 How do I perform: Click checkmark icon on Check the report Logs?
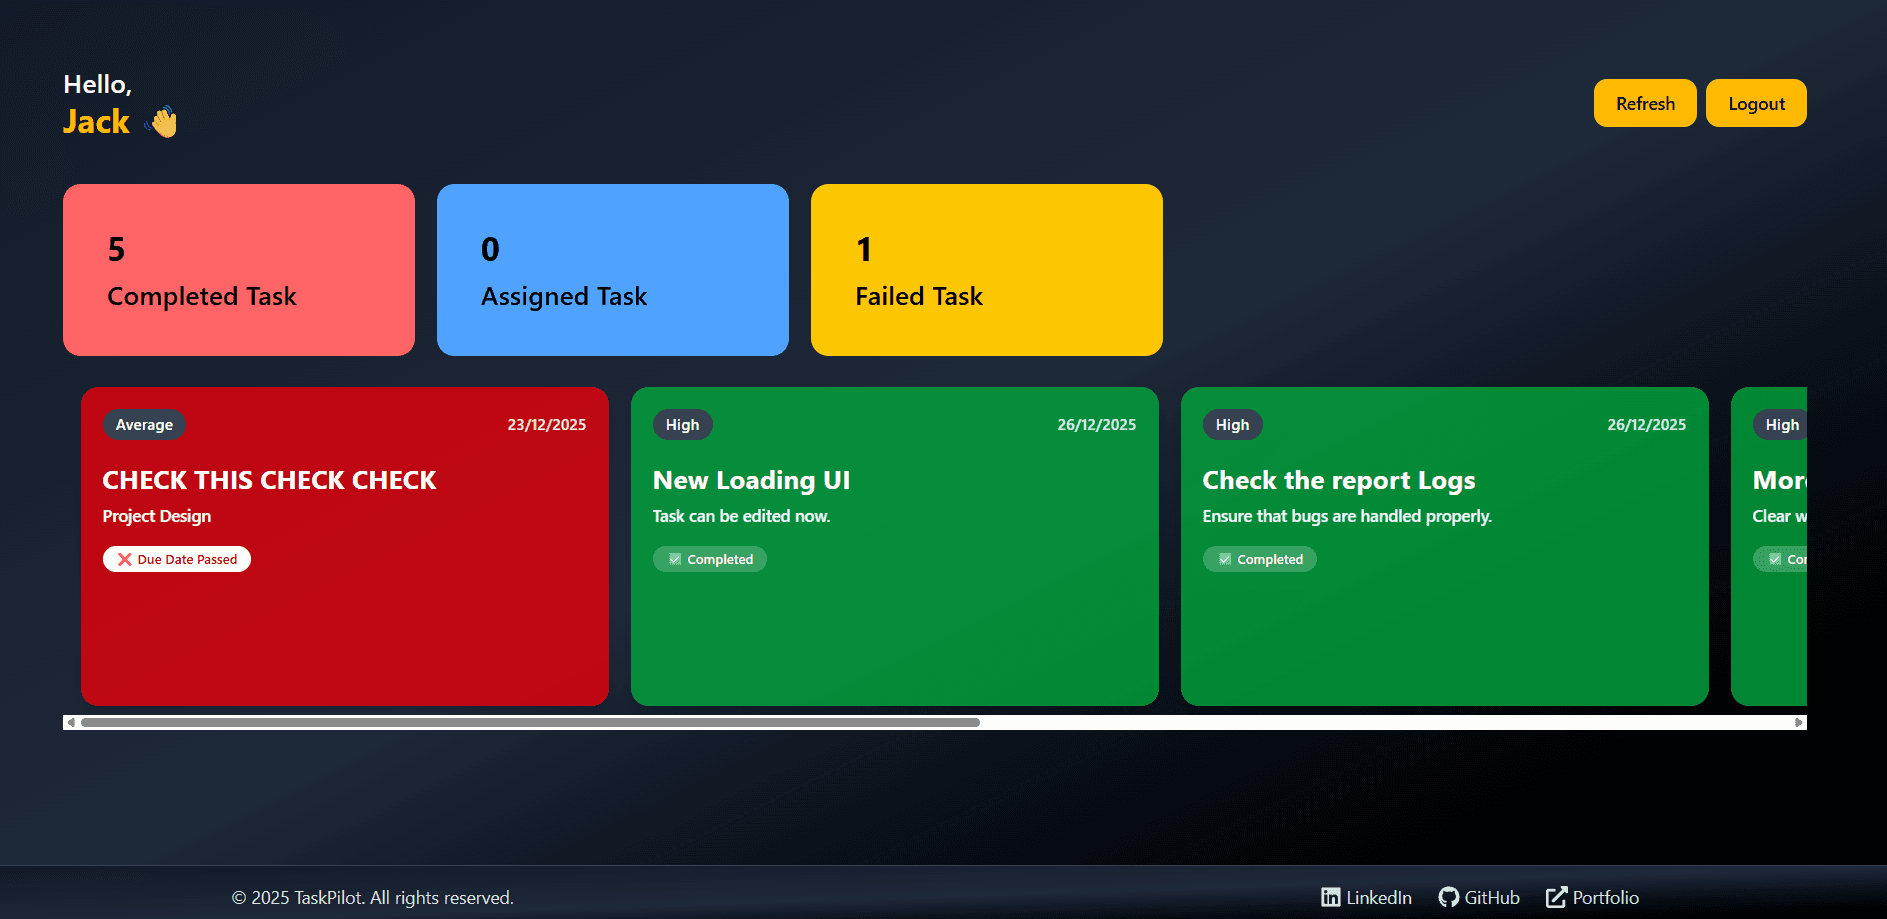[1225, 560]
